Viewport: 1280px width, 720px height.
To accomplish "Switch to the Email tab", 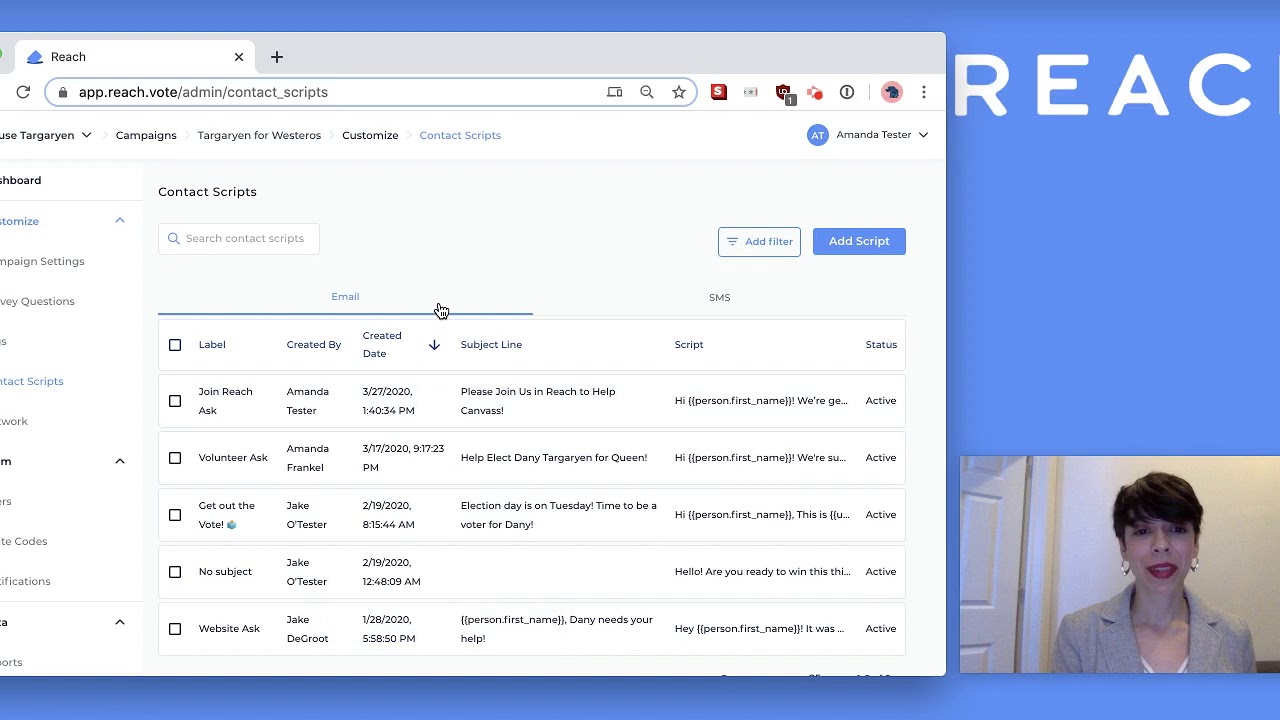I will pyautogui.click(x=345, y=297).
